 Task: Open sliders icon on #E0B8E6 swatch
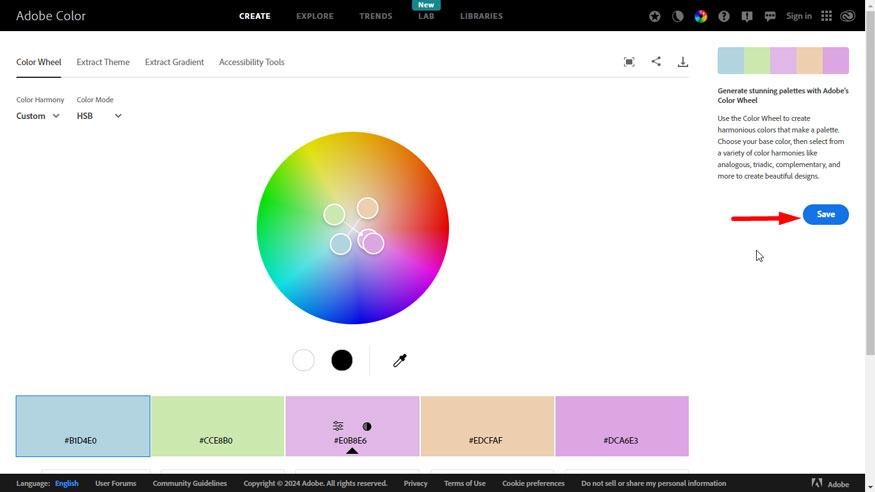[x=338, y=426]
